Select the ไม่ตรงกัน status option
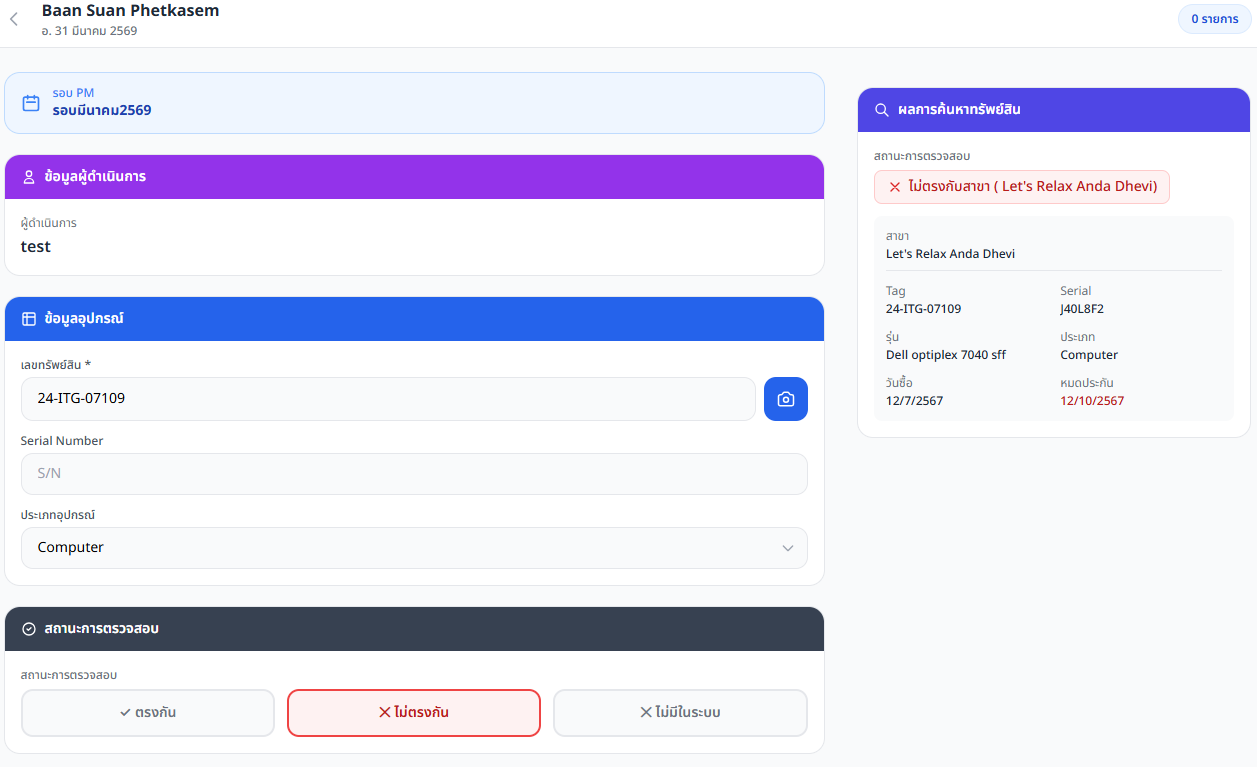Viewport: 1257px width, 767px height. [414, 713]
